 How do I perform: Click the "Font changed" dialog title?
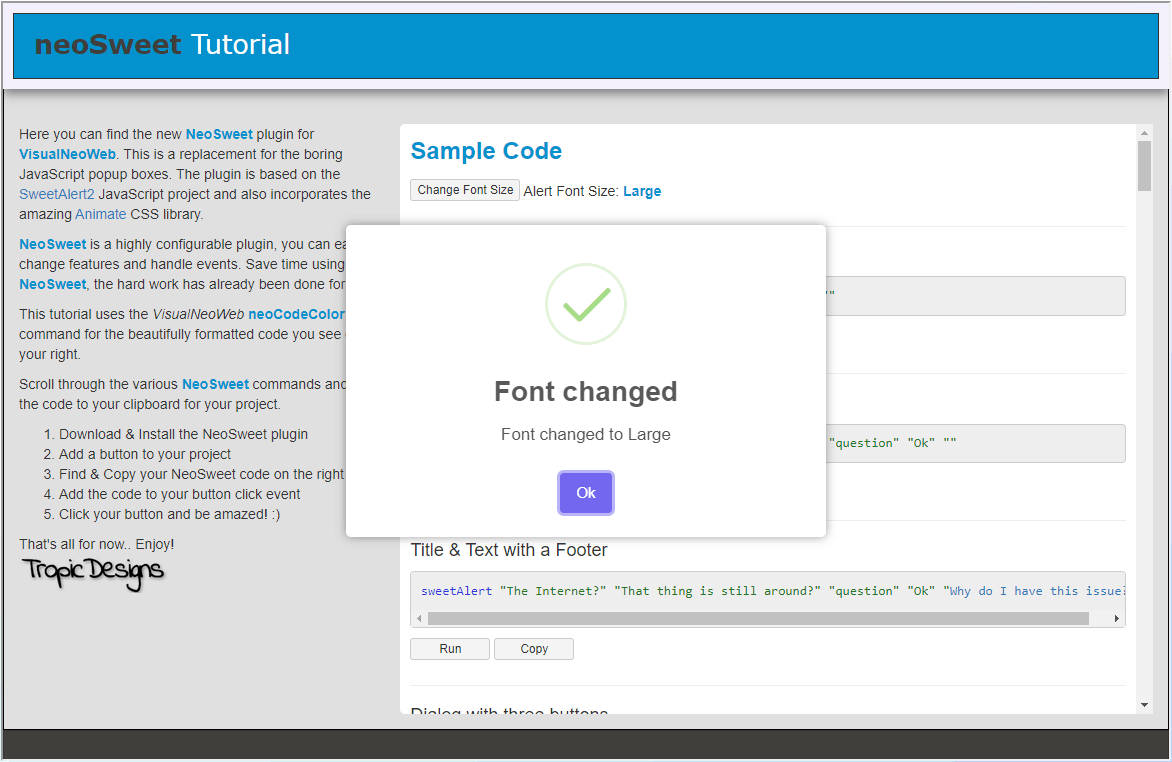[585, 392]
